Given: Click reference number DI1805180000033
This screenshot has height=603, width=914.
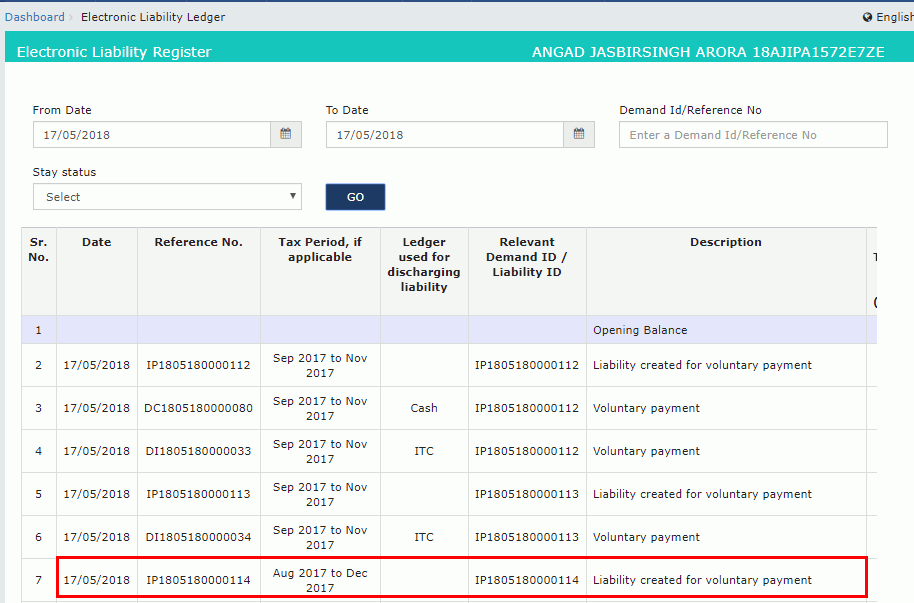Looking at the screenshot, I should pos(198,451).
